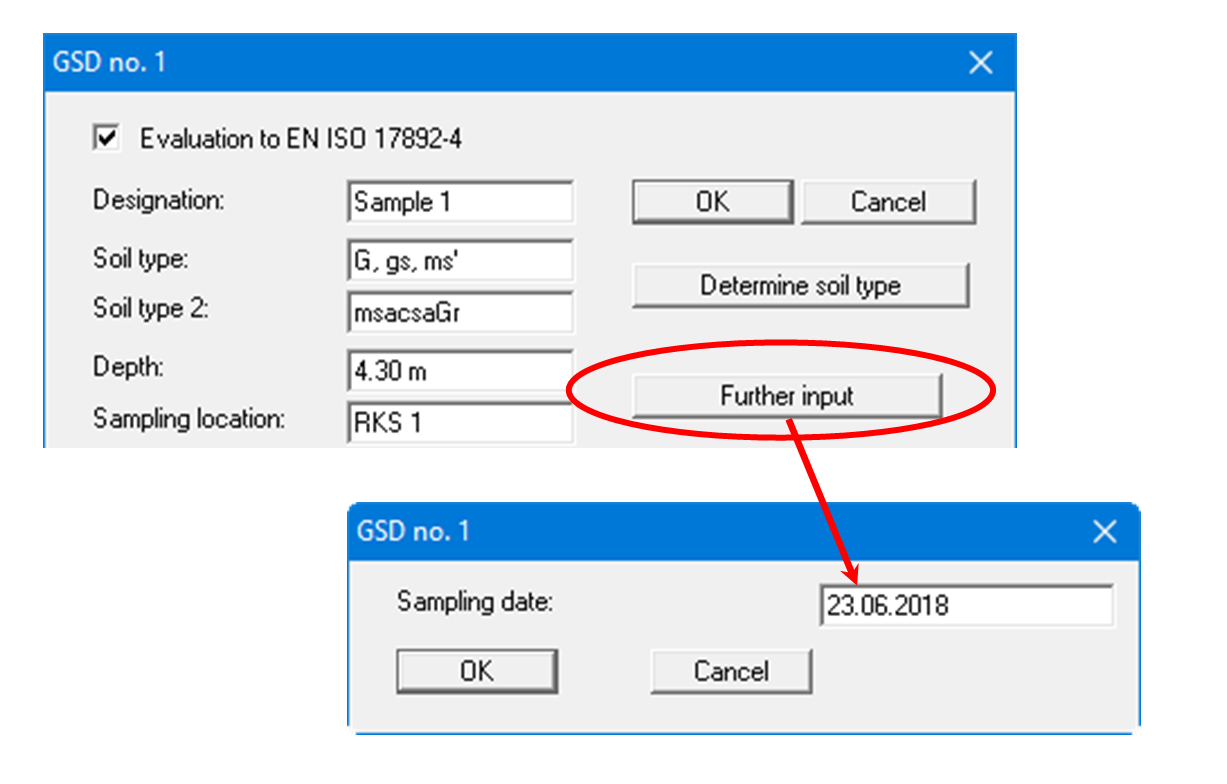Click the Sampling date: text label
This screenshot has width=1227, height=784.
[x=475, y=602]
